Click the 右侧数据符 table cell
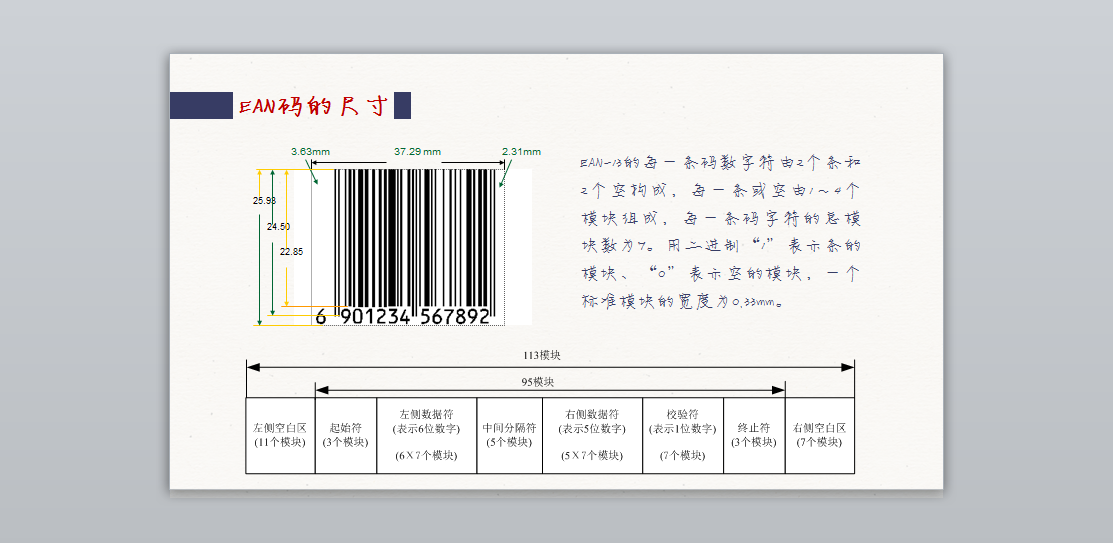Viewport: 1113px width, 543px height. coord(593,435)
